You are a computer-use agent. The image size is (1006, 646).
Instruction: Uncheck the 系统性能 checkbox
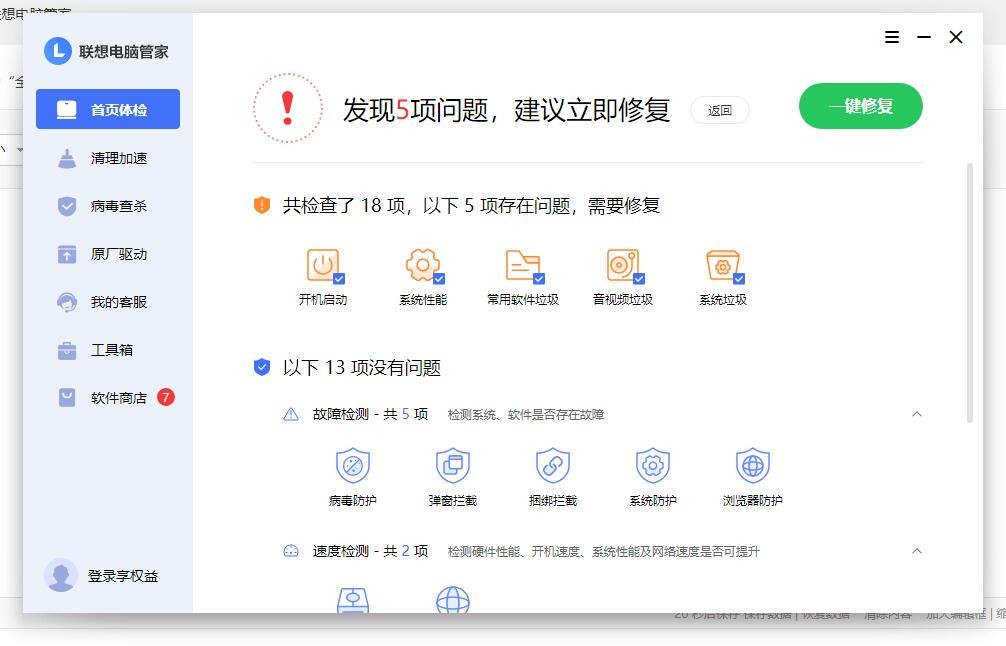[x=439, y=278]
